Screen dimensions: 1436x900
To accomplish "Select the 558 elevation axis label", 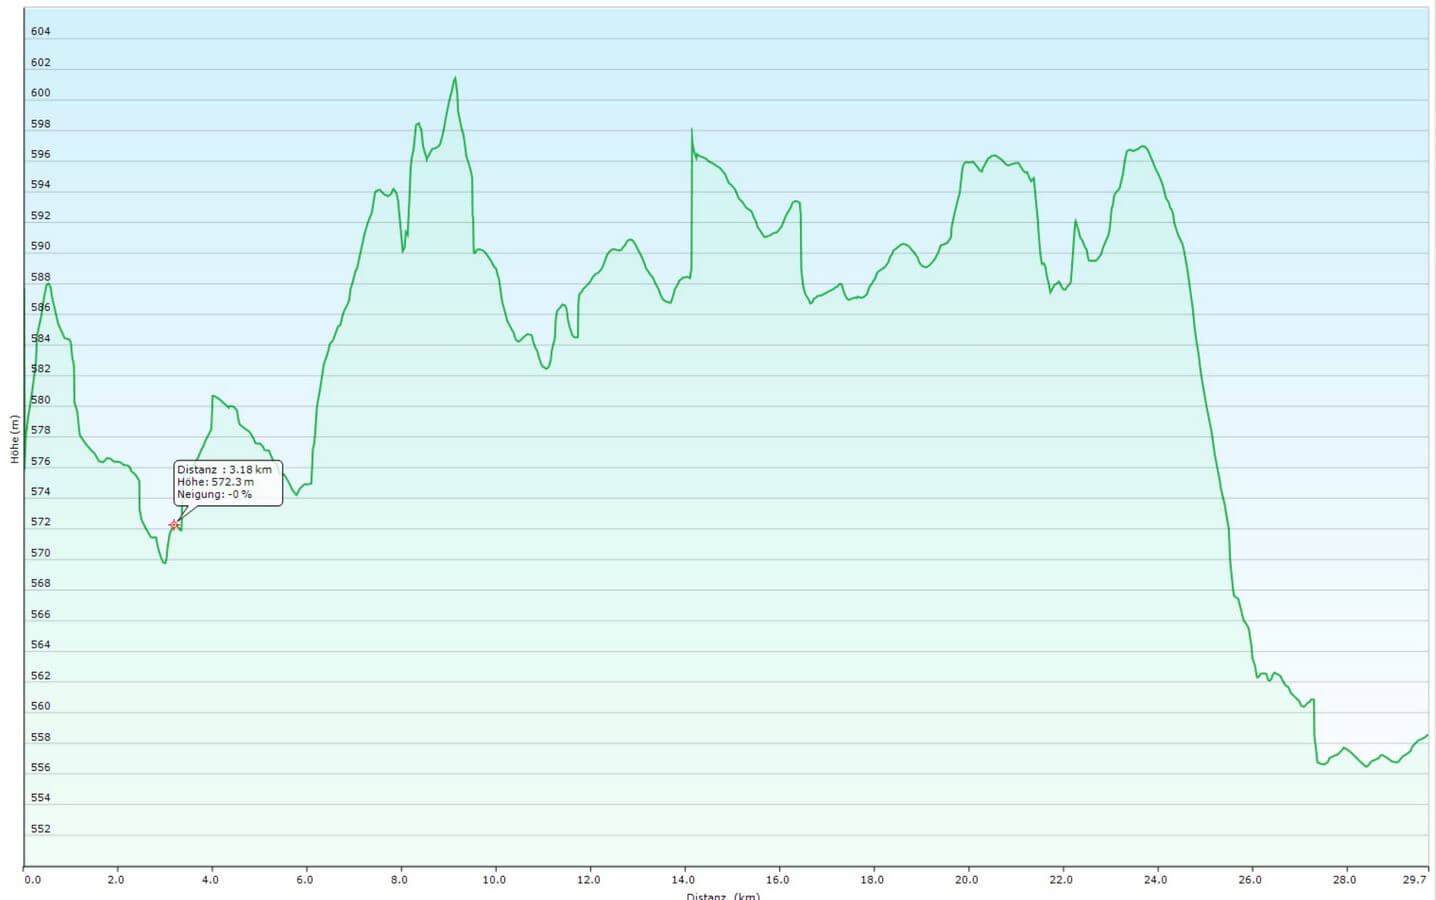I will click(40, 738).
